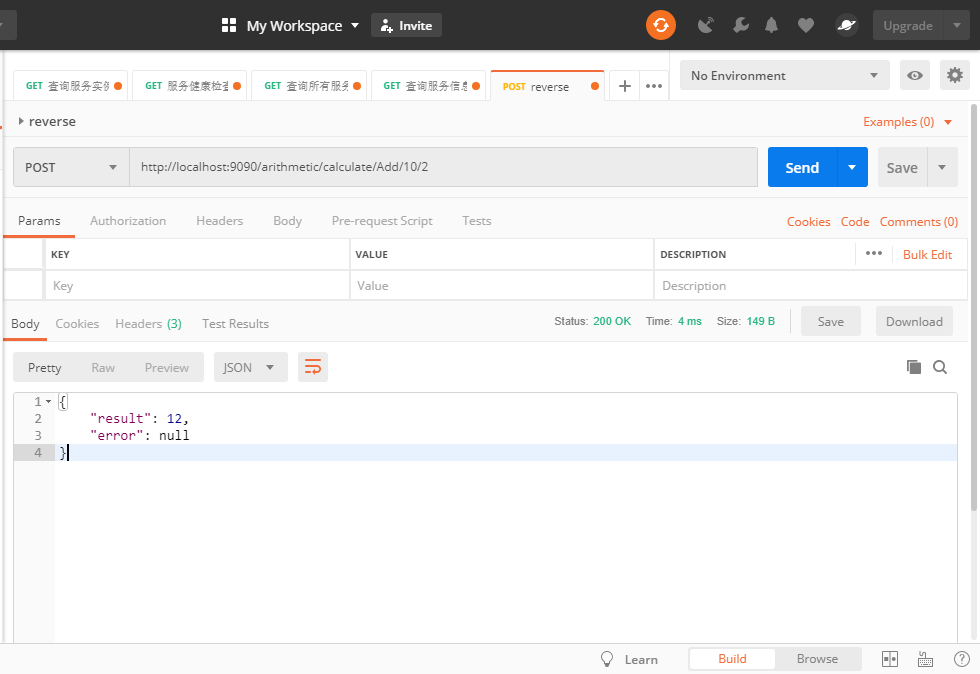
Task: Search the response body magnifier icon
Action: (939, 367)
